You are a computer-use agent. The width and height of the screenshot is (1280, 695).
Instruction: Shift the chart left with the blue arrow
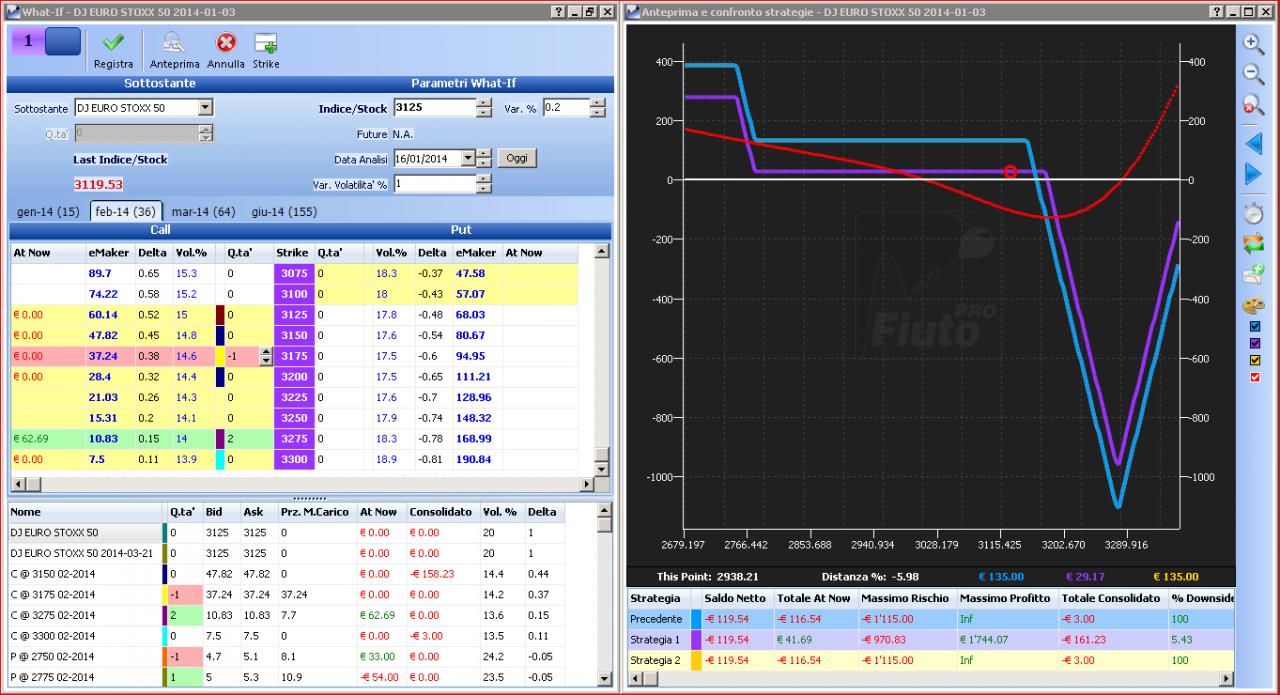coord(1253,143)
